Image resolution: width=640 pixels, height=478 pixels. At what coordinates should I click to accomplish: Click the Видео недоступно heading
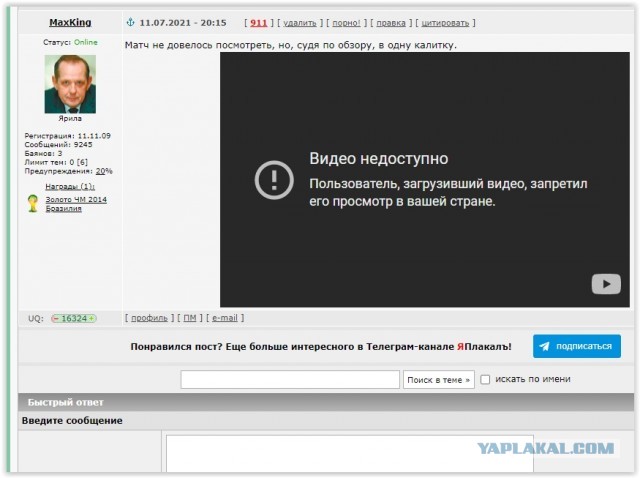pos(378,158)
